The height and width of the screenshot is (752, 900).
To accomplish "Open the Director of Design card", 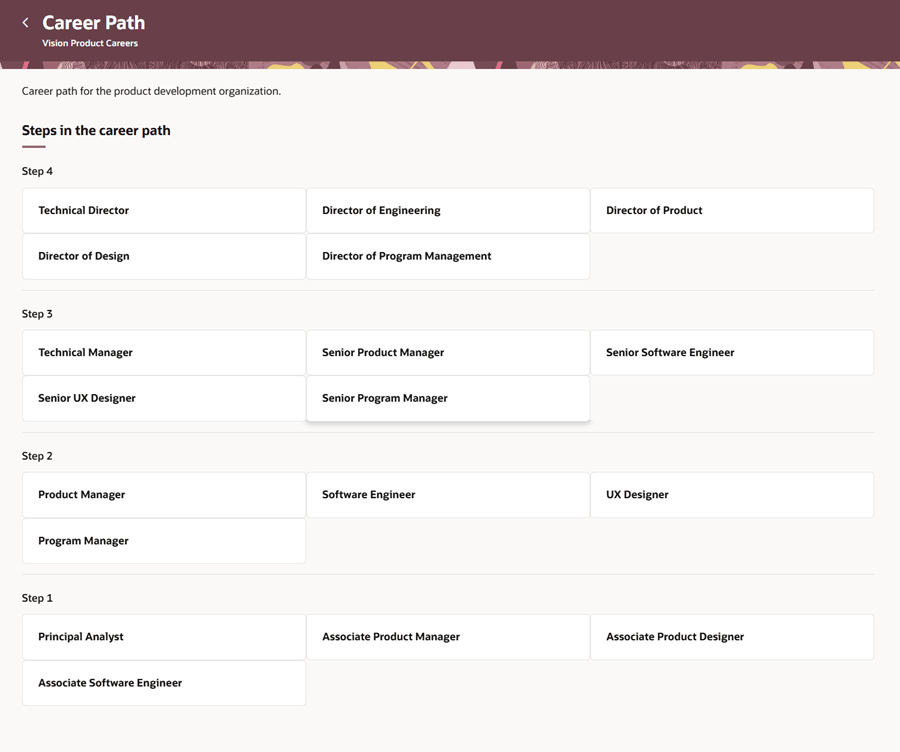I will click(x=163, y=256).
